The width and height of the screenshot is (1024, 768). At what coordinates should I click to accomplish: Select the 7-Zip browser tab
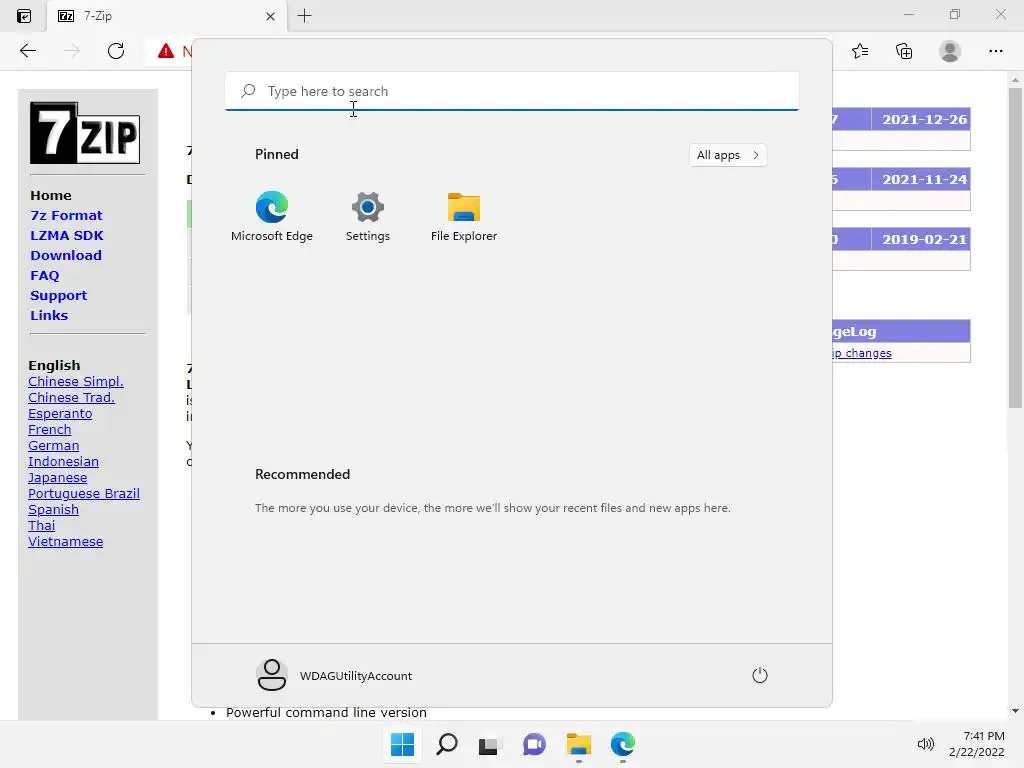tap(166, 16)
